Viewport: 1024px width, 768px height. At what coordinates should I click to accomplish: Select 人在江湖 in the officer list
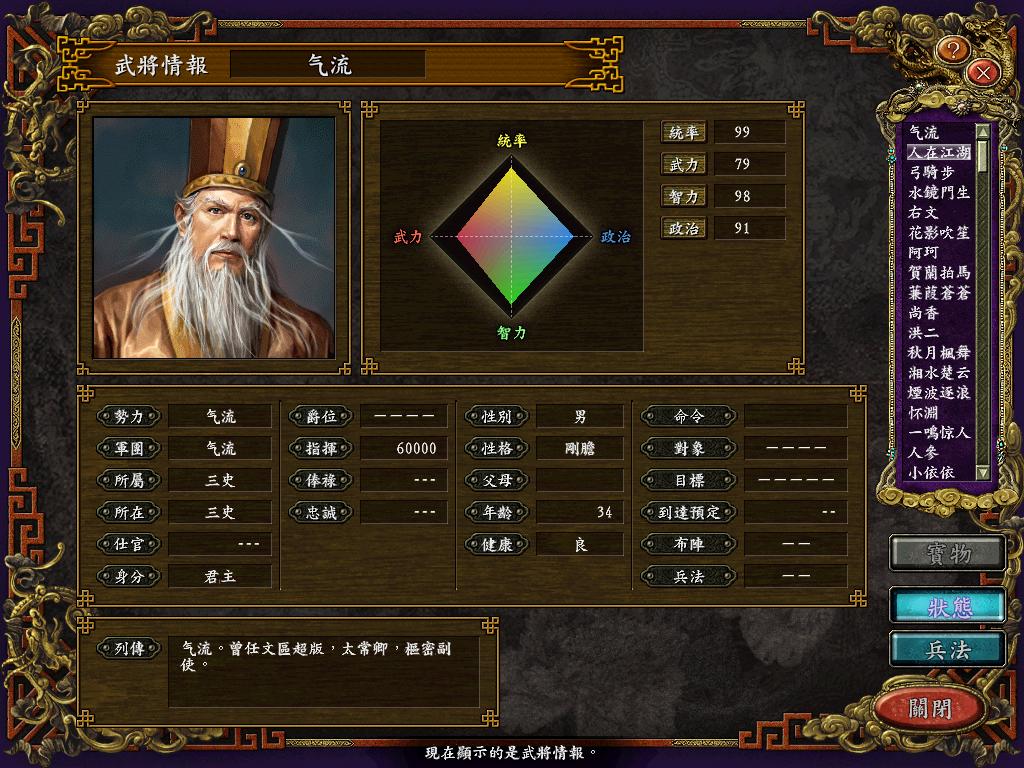pyautogui.click(x=939, y=152)
